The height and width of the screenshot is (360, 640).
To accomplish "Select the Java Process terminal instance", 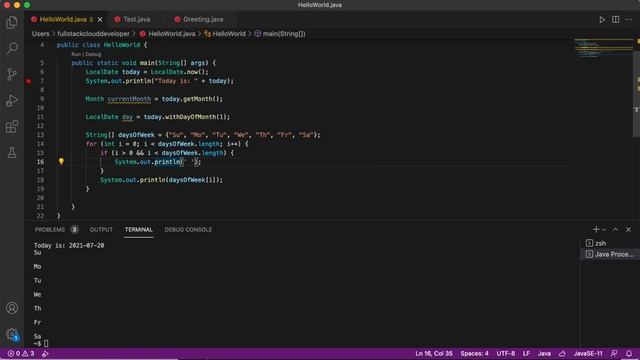I will 610,254.
